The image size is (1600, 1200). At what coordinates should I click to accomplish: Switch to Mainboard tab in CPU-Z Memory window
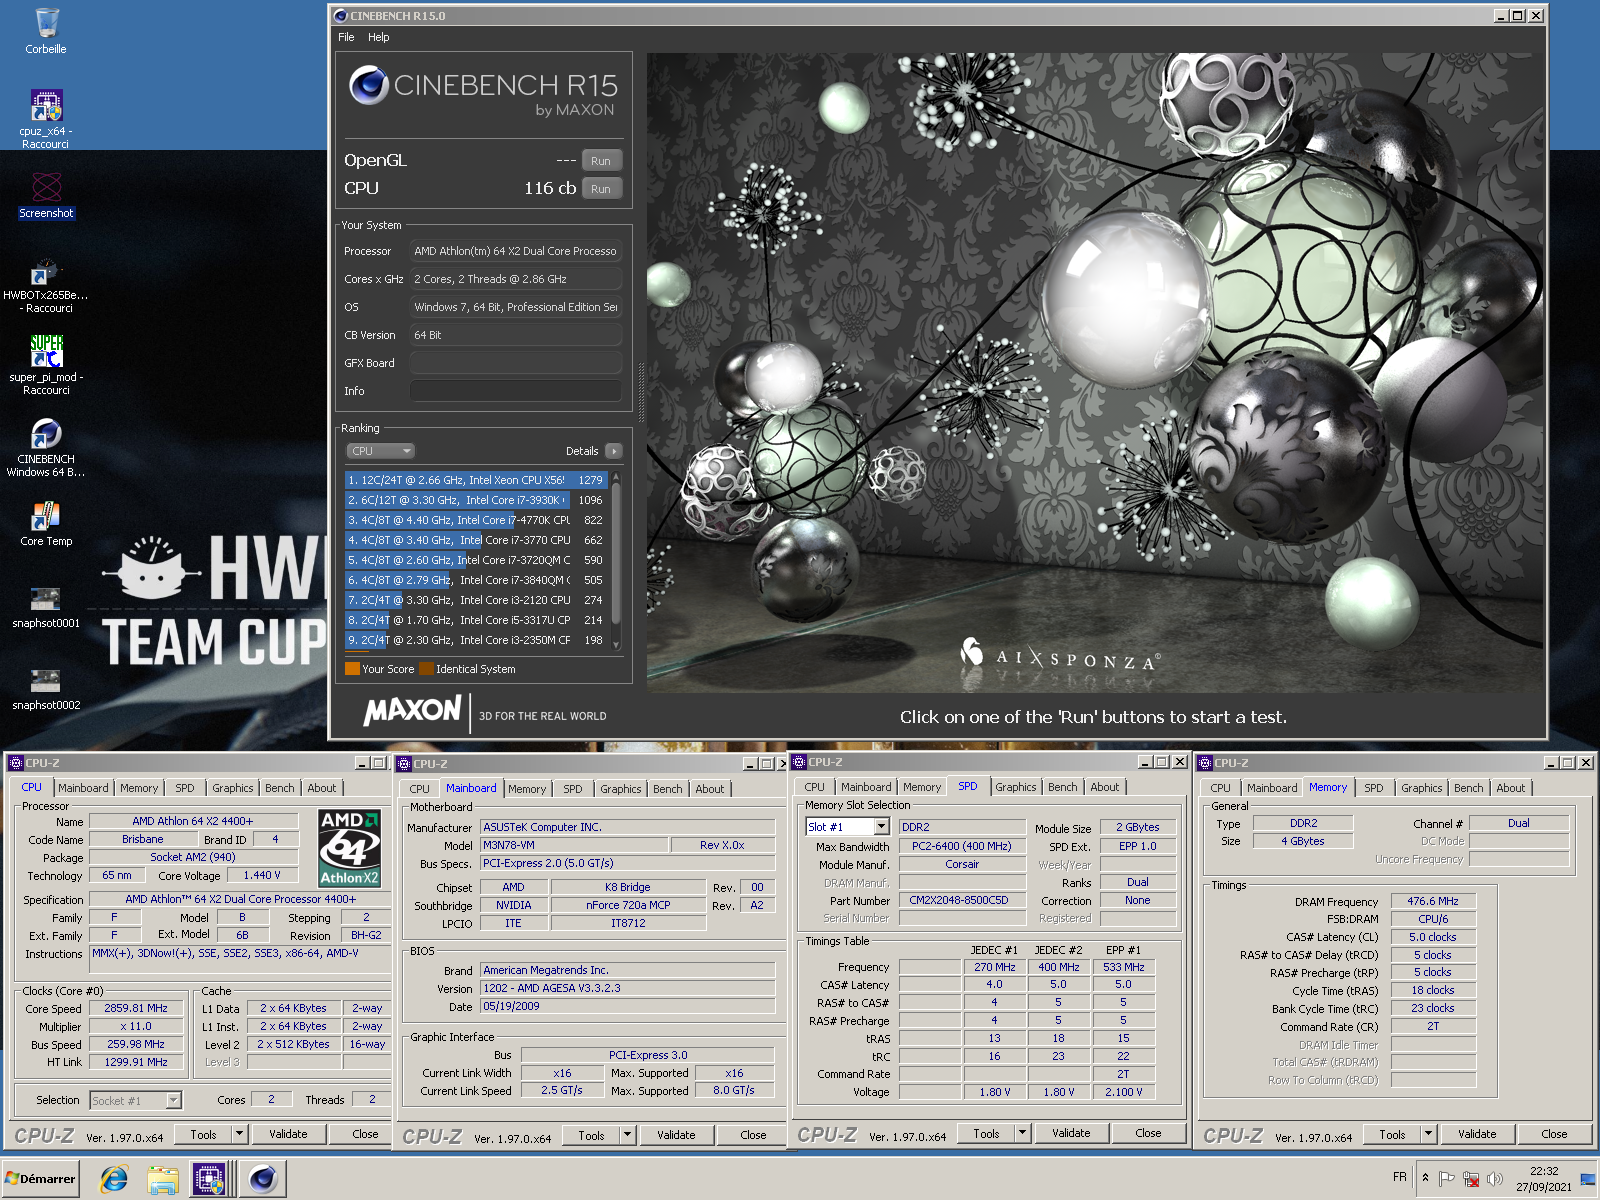(1272, 788)
